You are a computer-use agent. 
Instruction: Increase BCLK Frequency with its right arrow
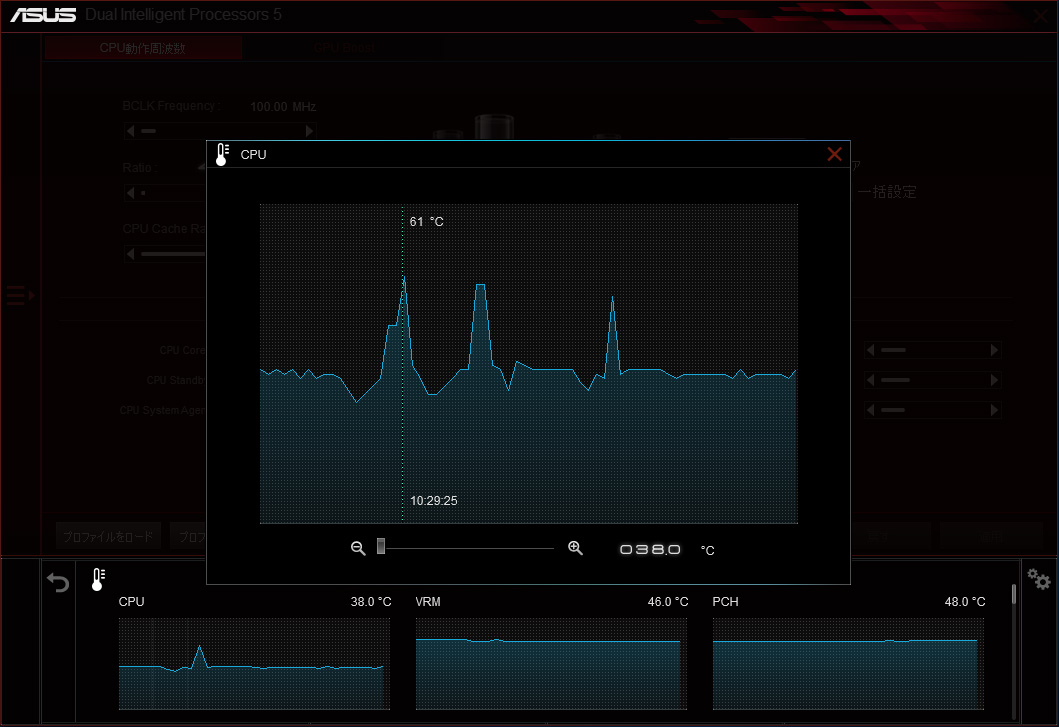309,131
